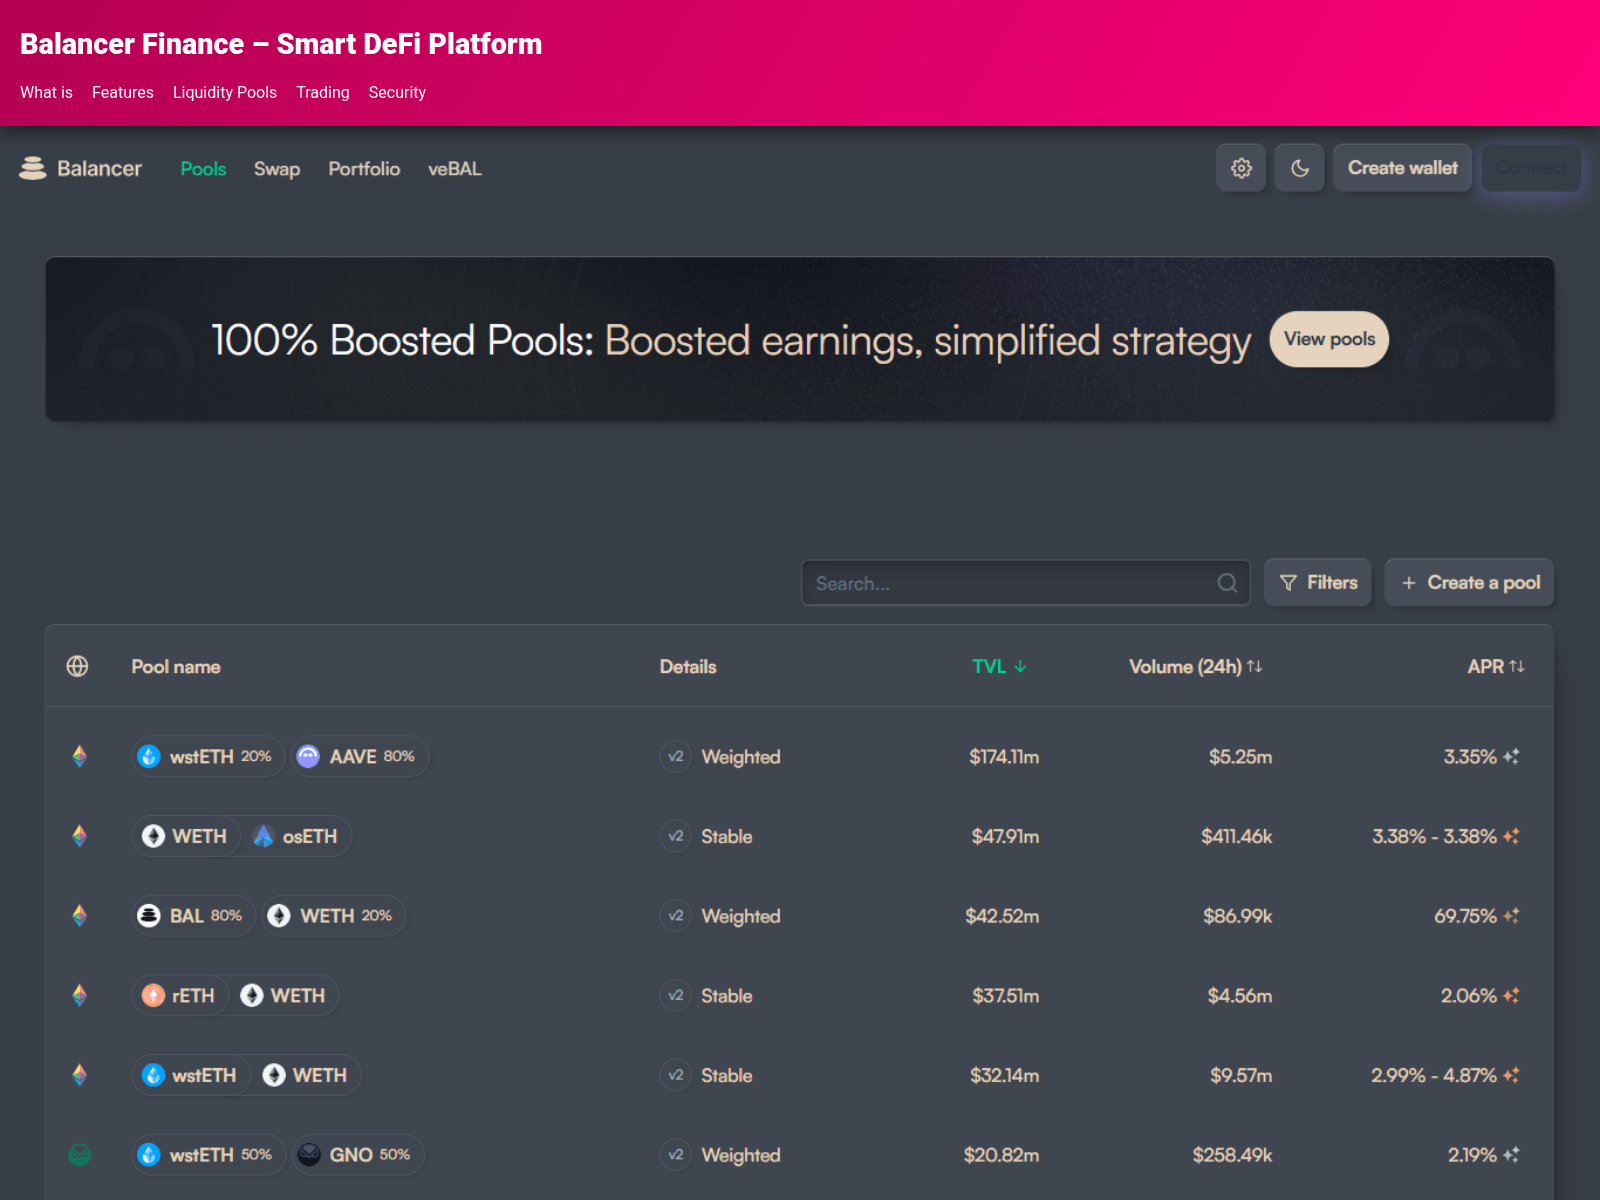This screenshot has width=1600, height=1200.
Task: Go to Liquidity Pools section
Action: click(225, 92)
